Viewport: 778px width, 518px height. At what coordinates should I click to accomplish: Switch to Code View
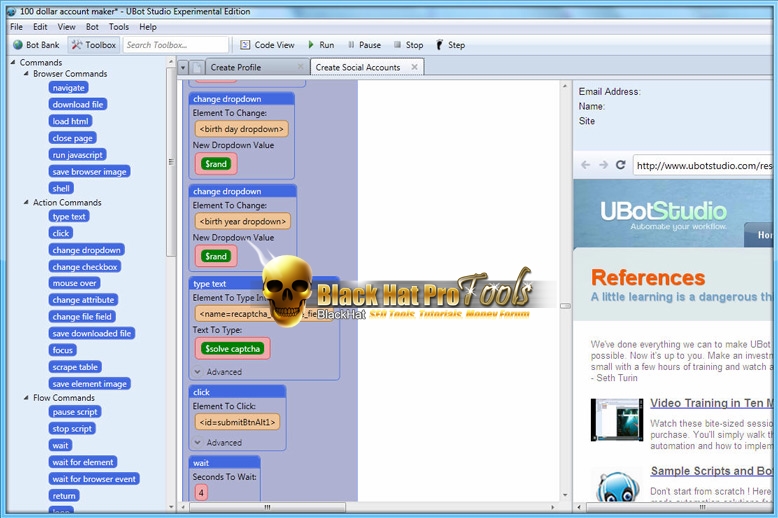[267, 45]
